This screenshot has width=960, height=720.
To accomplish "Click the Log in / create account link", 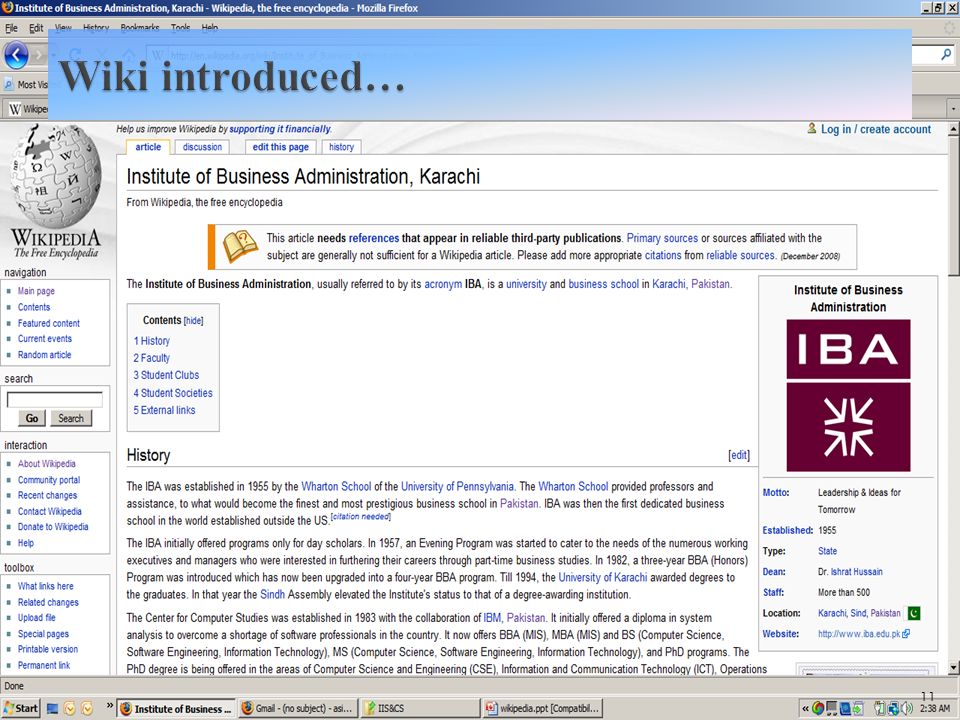I will [x=876, y=129].
